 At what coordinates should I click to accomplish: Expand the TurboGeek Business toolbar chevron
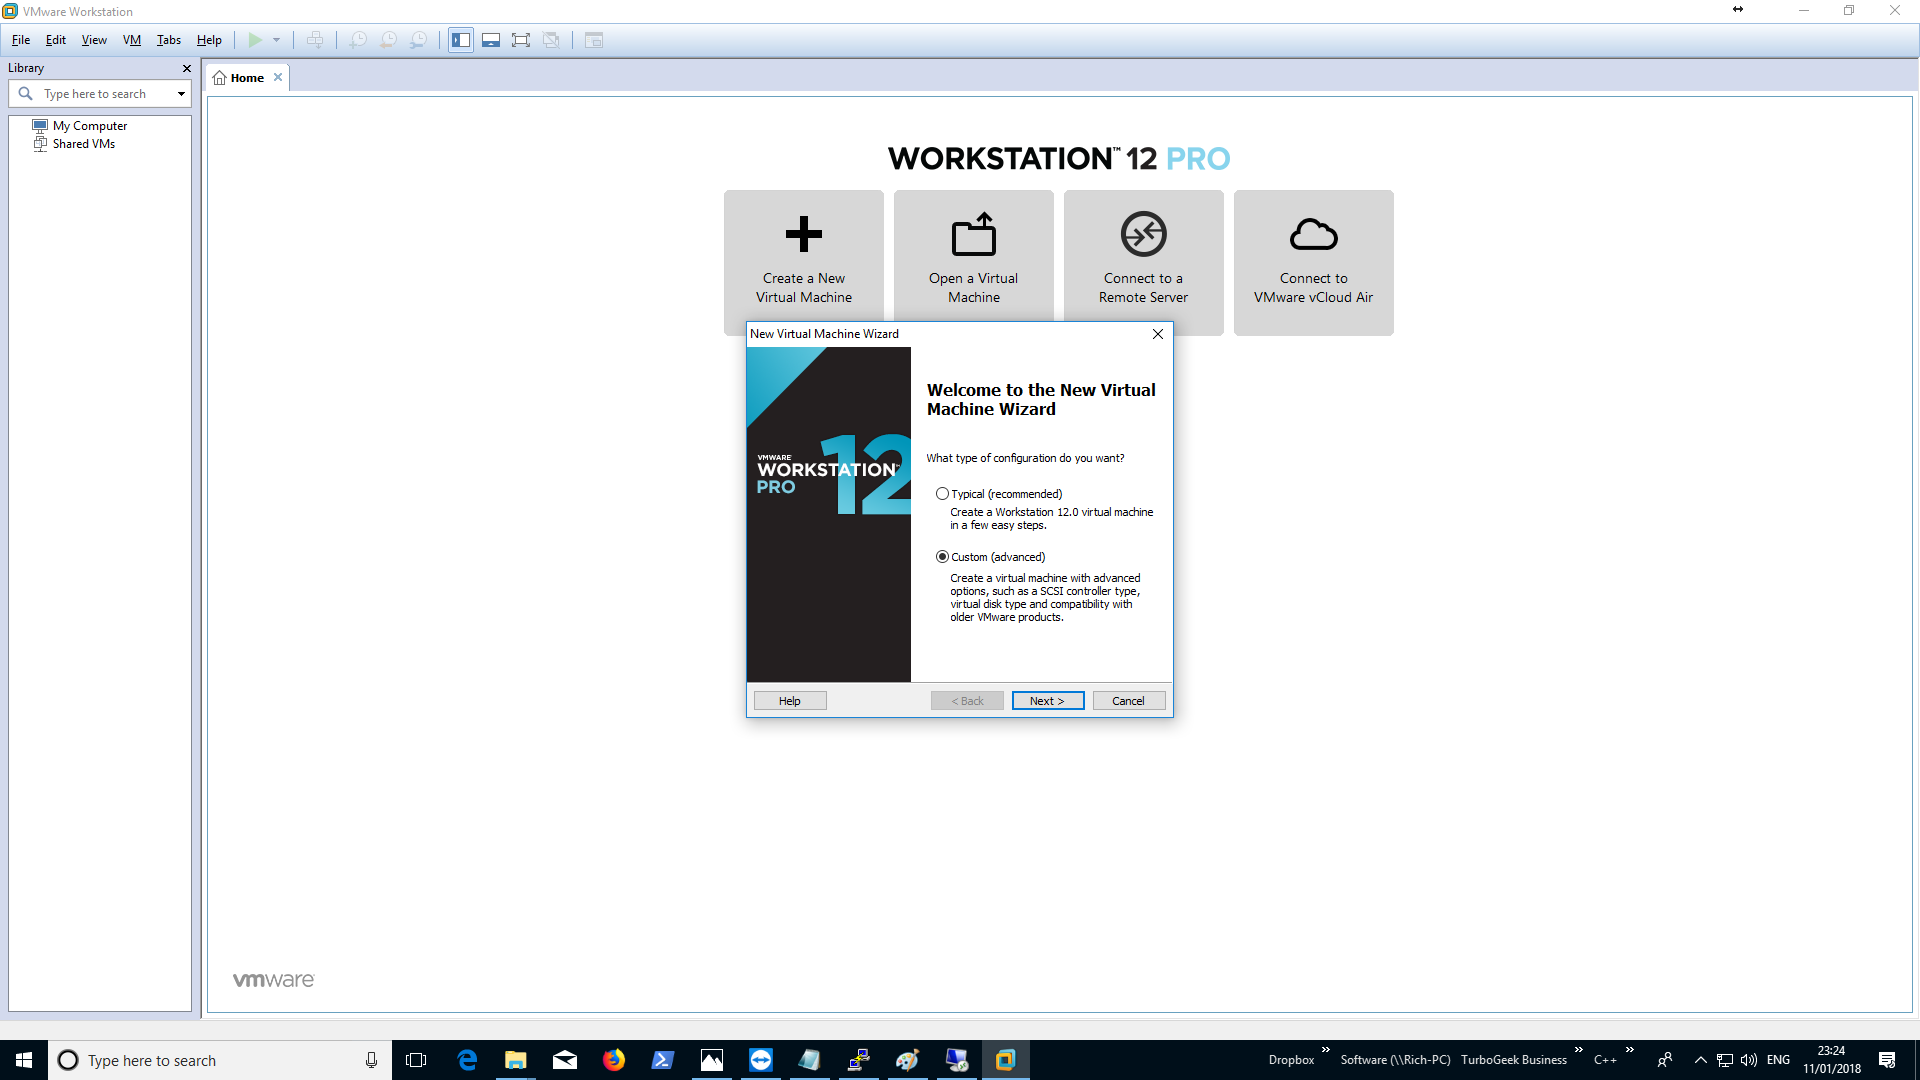[x=1579, y=1050]
